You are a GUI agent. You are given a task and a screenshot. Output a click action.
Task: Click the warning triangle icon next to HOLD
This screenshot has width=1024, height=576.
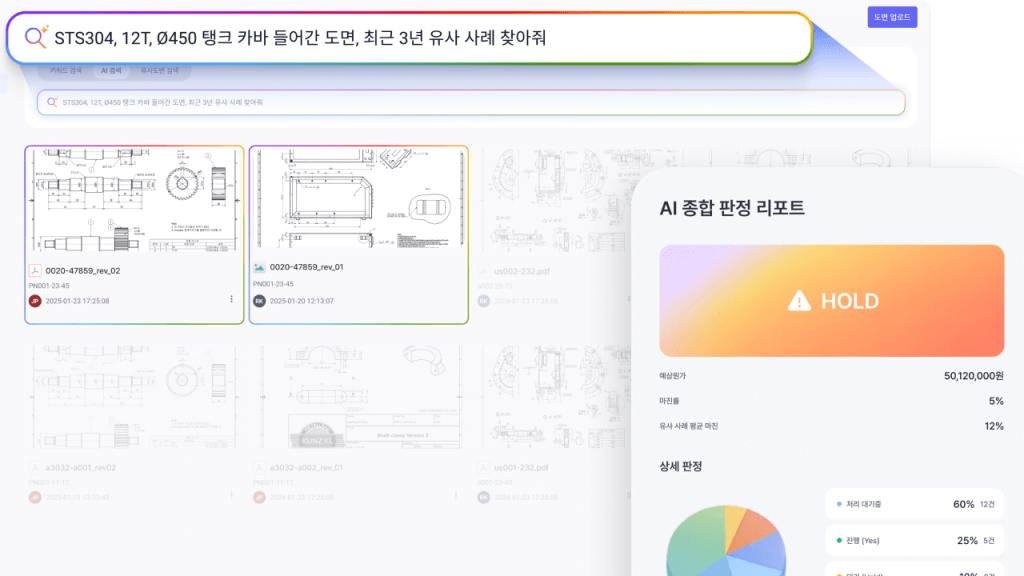799,301
